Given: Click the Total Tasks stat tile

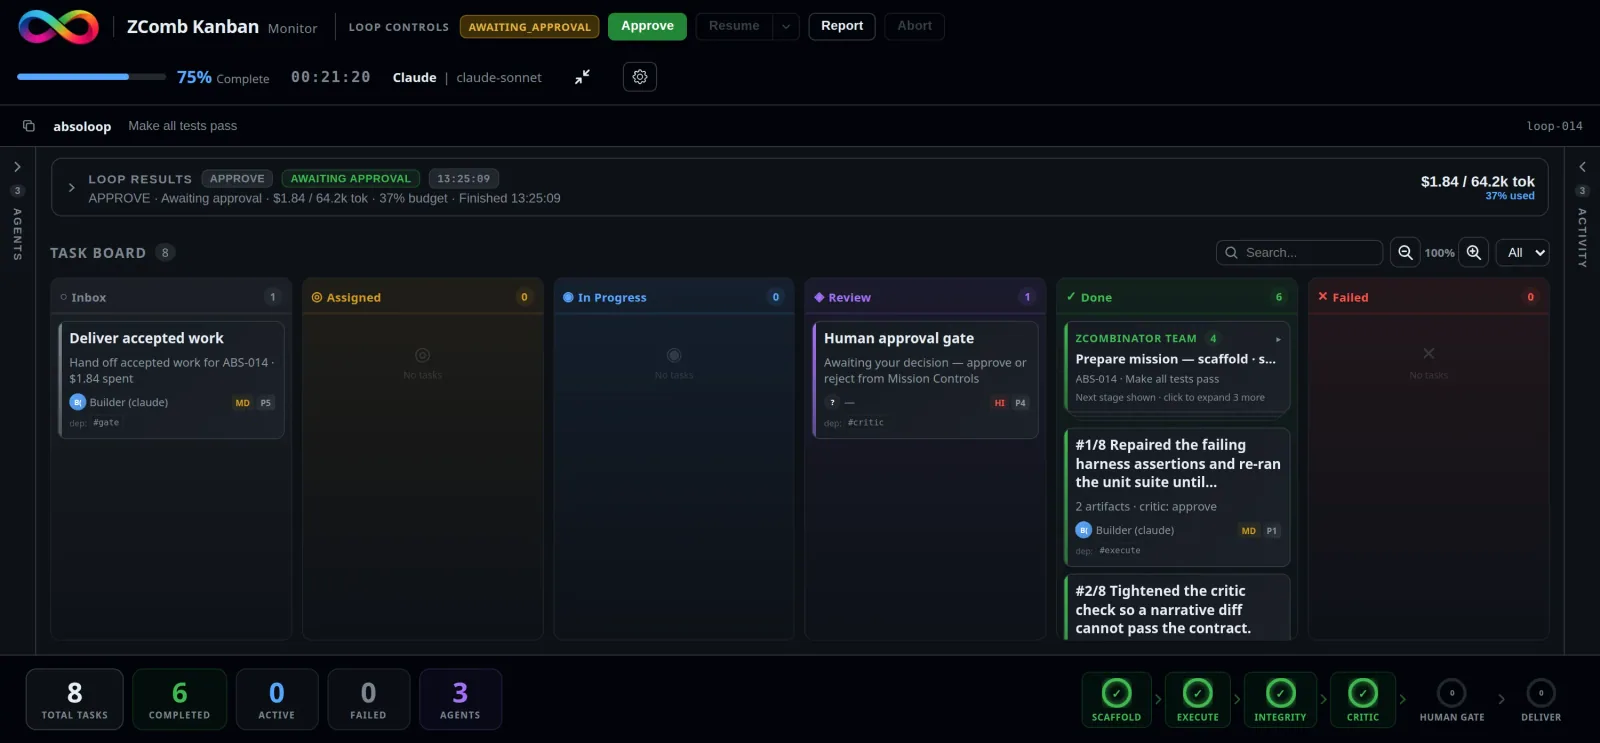Looking at the screenshot, I should (x=75, y=699).
